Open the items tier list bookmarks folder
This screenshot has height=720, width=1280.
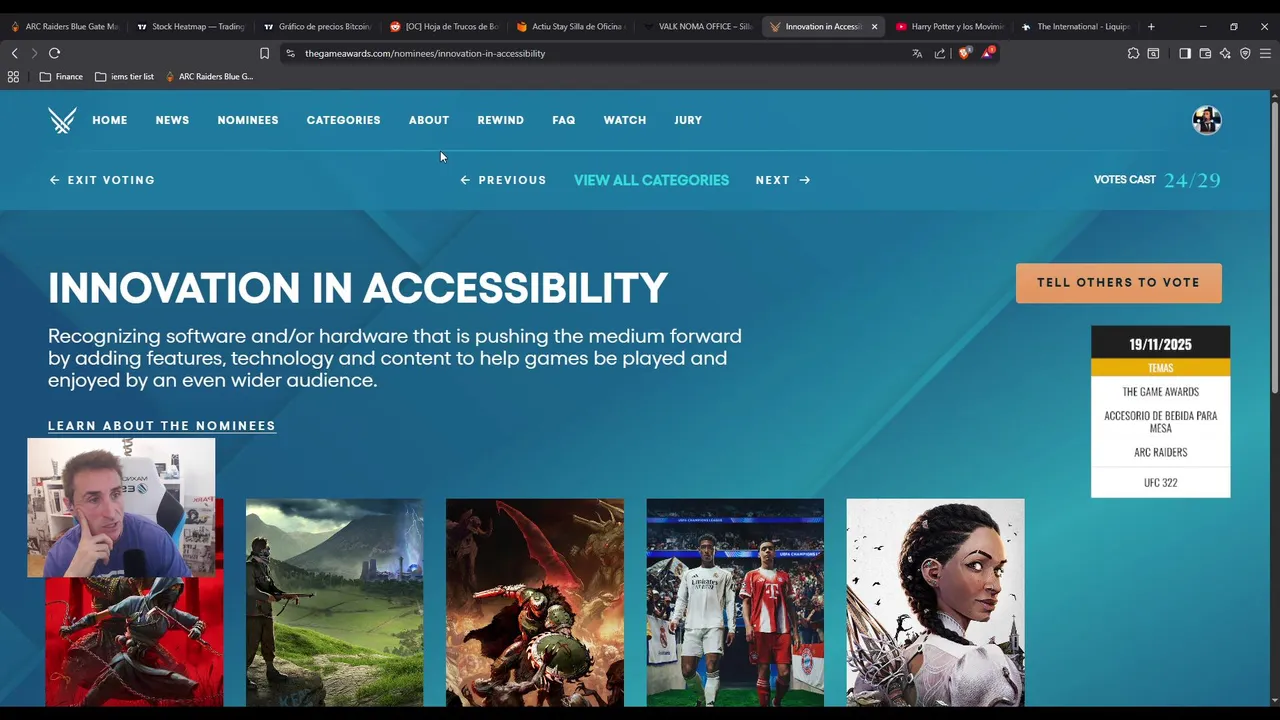(124, 76)
